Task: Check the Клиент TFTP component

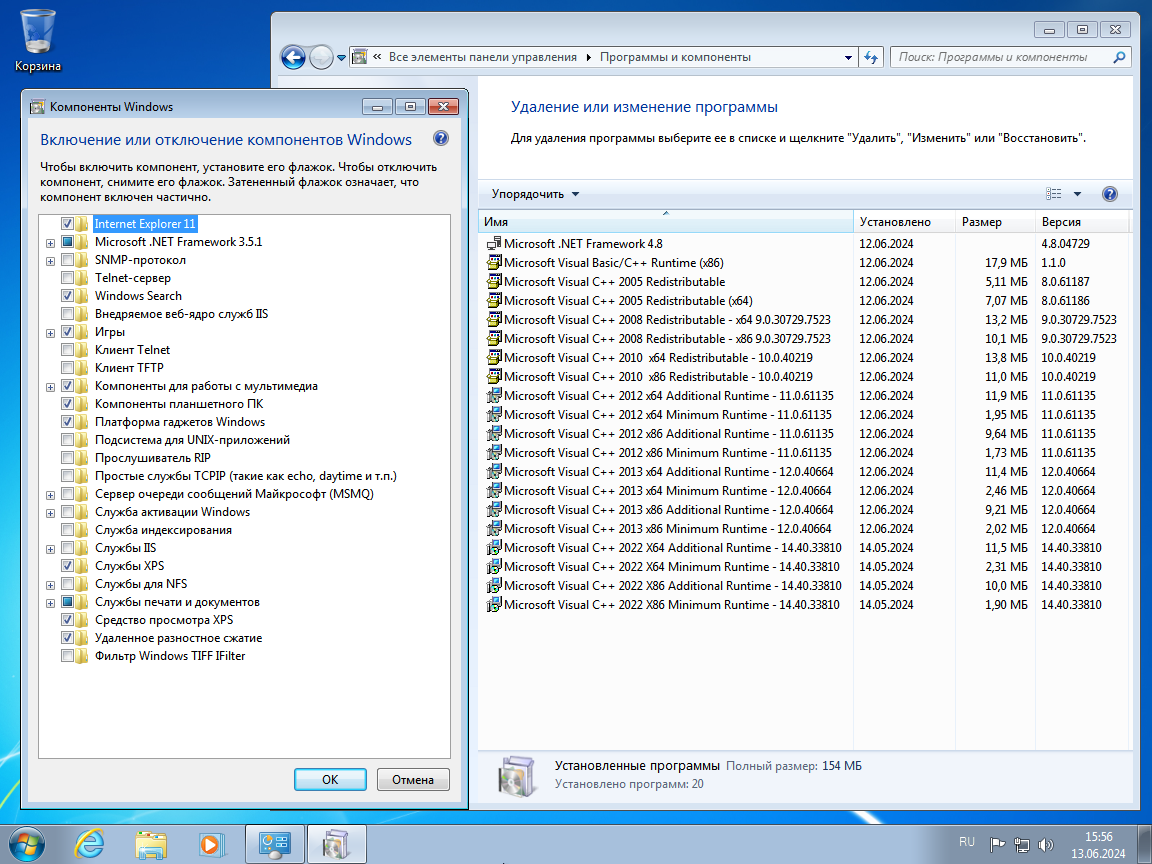Action: tap(68, 367)
